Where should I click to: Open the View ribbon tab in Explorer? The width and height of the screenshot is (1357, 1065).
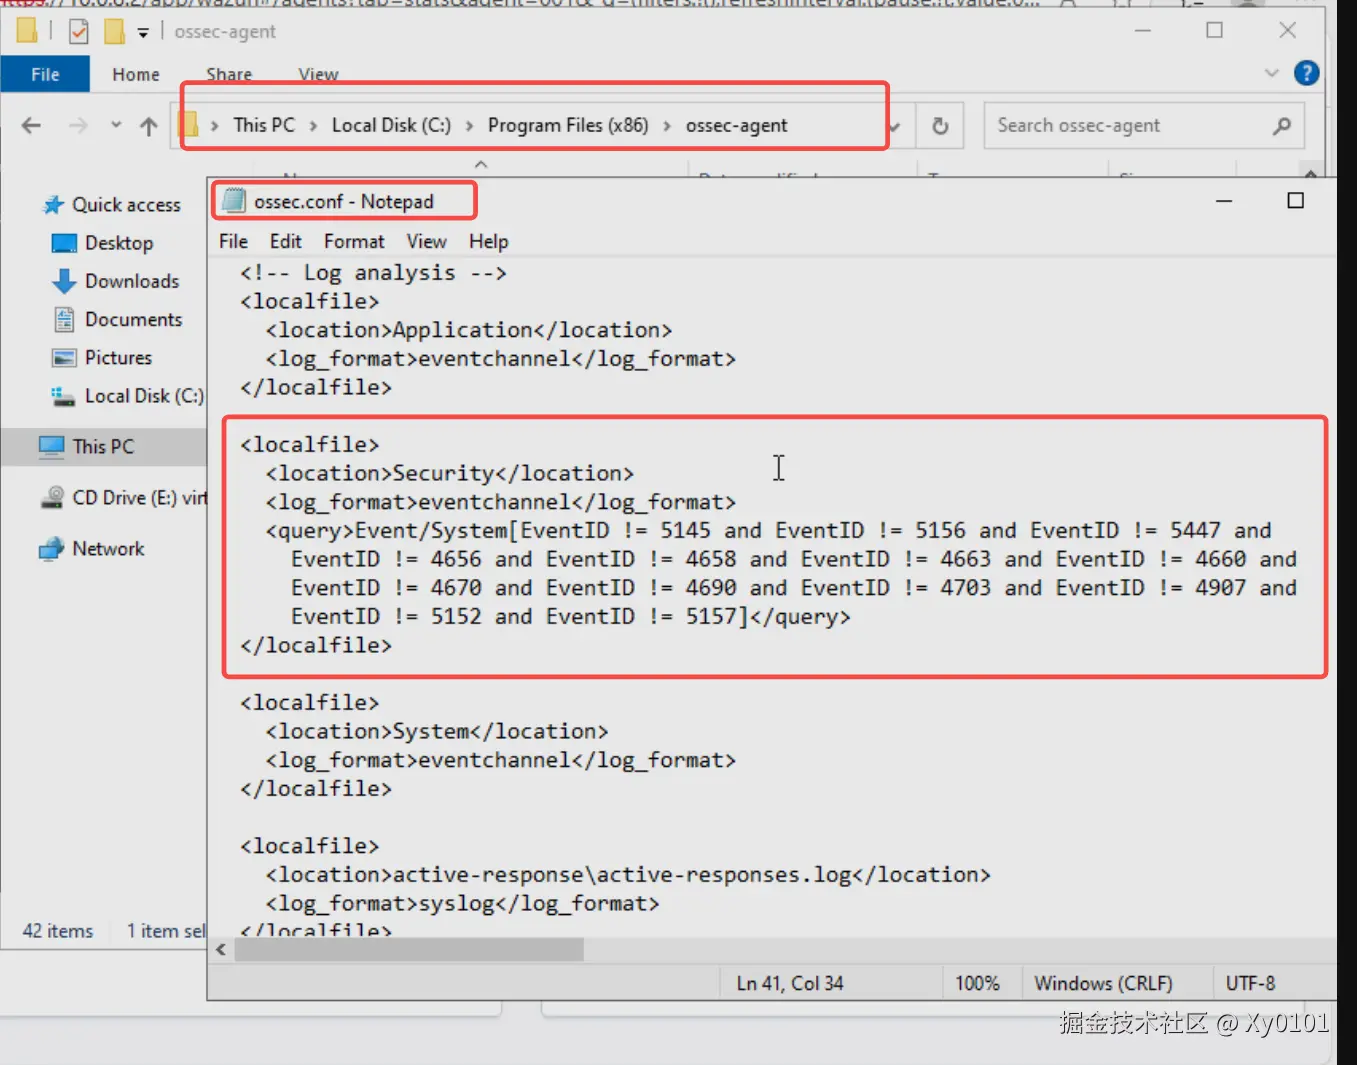pos(318,74)
